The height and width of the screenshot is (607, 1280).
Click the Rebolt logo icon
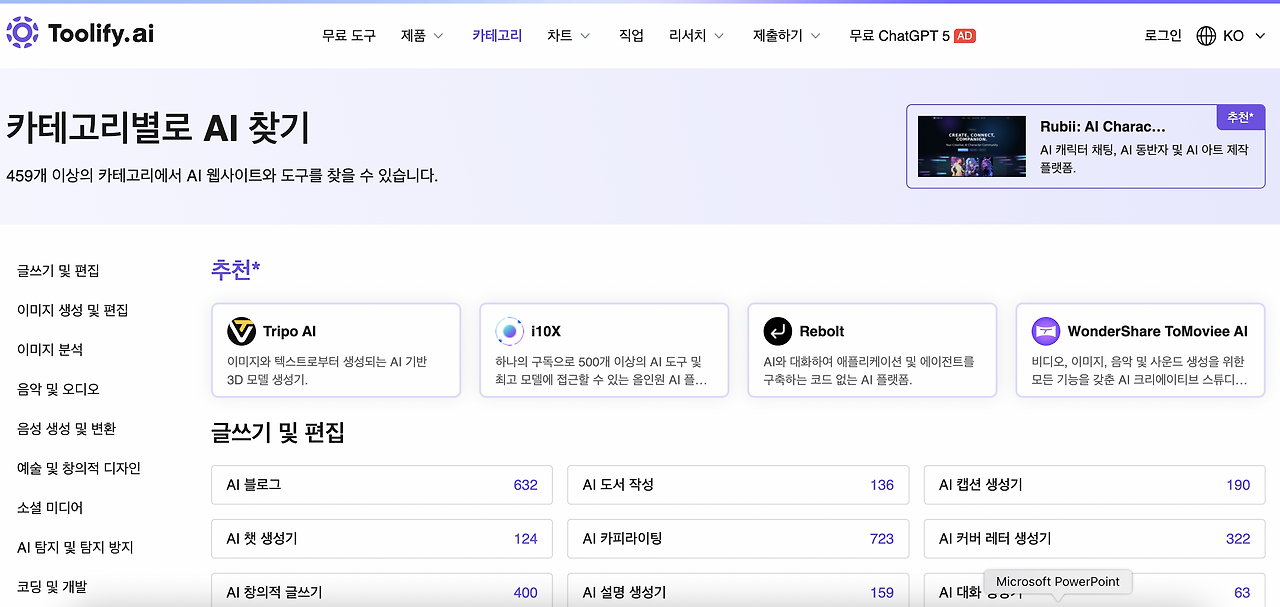point(777,331)
